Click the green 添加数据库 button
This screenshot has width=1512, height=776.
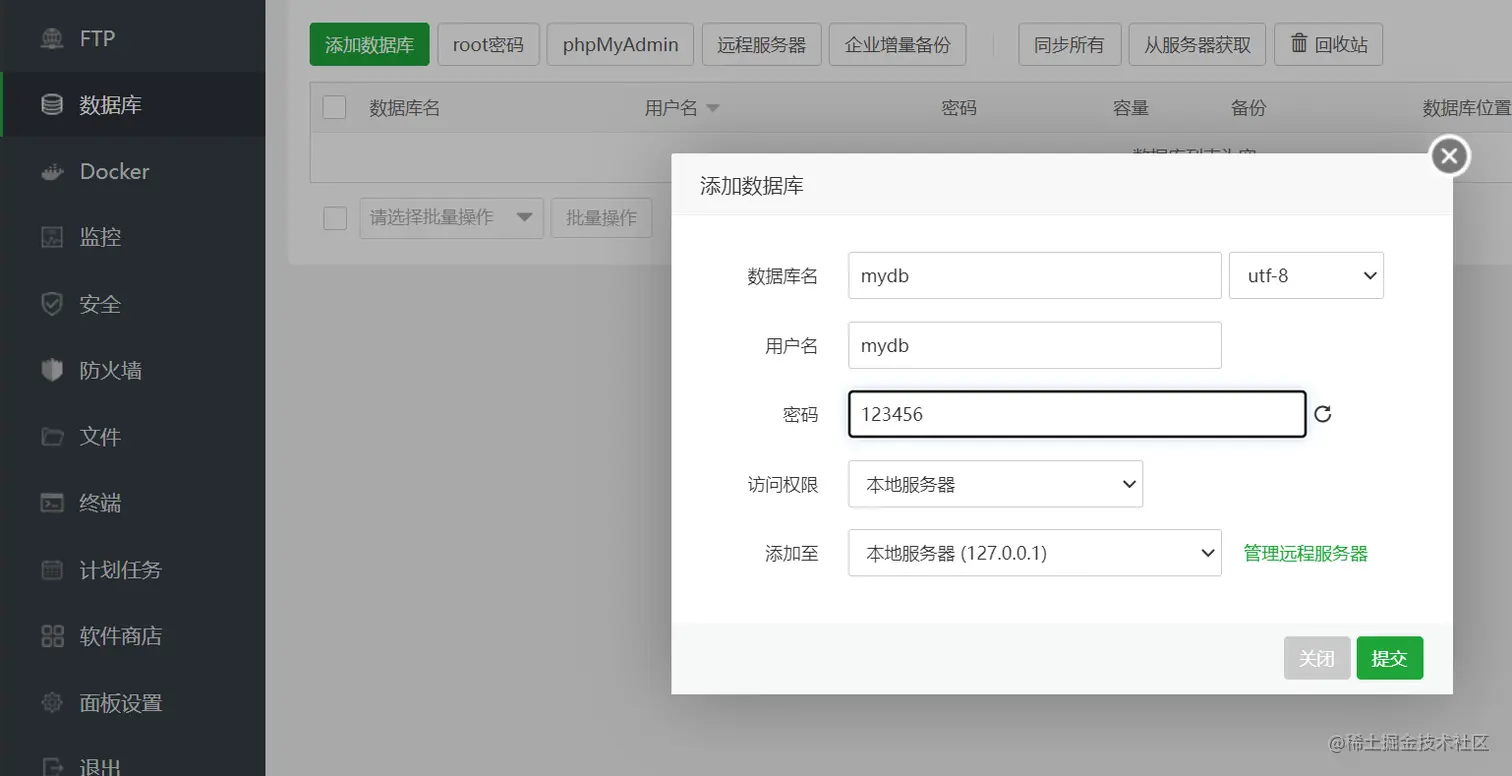370,45
